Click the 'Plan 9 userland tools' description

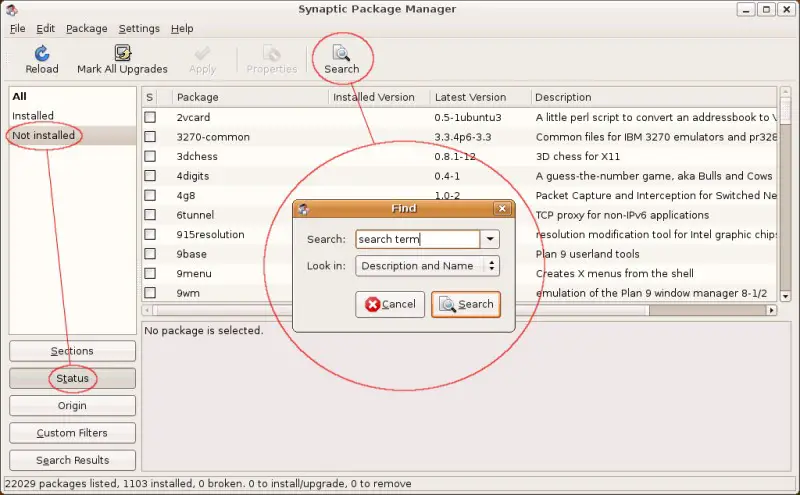coord(588,254)
